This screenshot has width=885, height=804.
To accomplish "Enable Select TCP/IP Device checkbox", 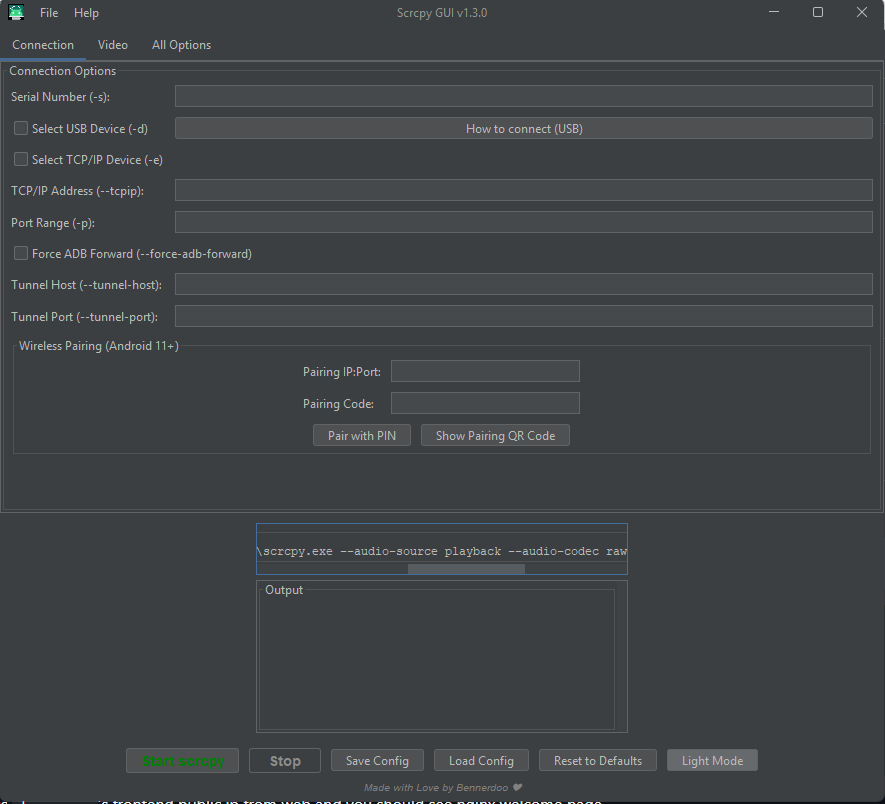I will click(x=21, y=159).
